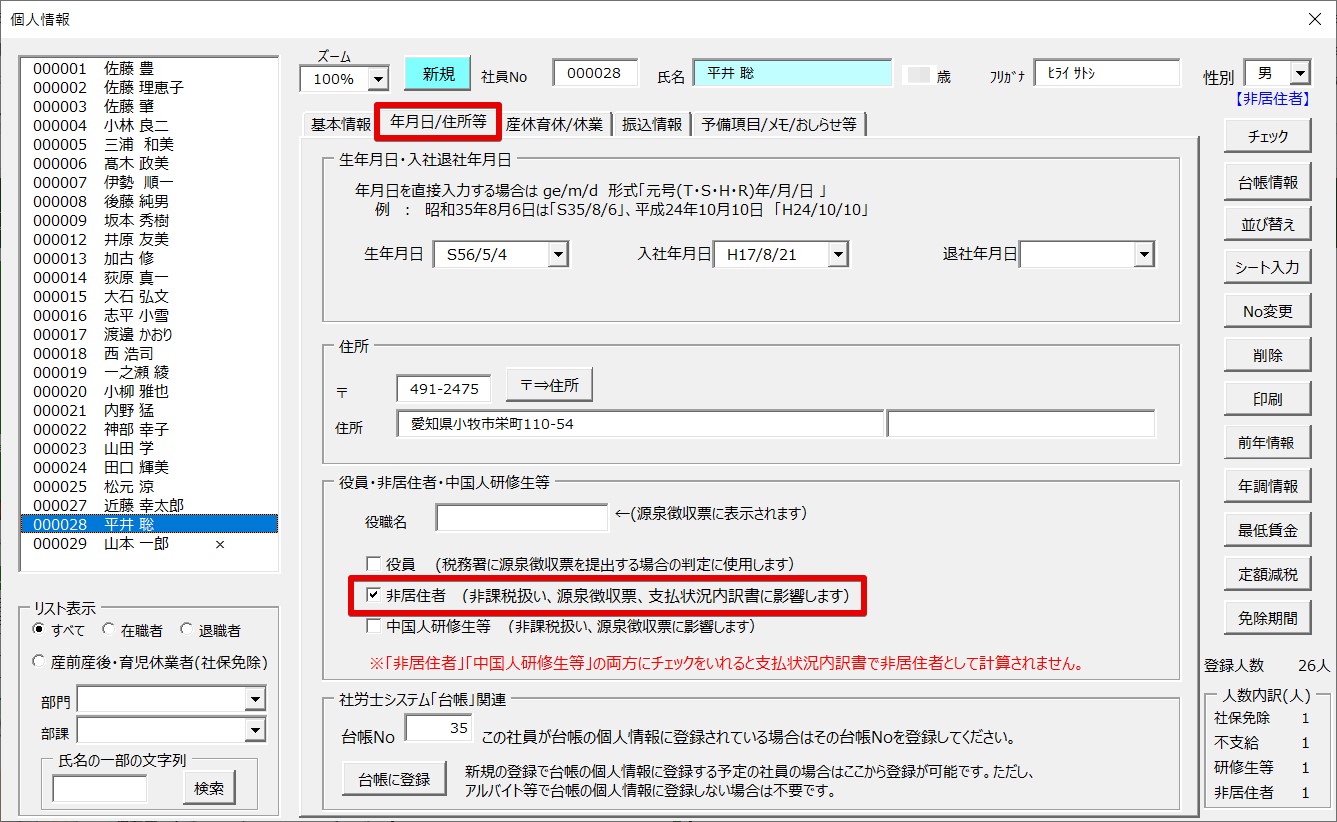
Task: Uncheck the 非居住者 checkbox
Action: pos(374,595)
